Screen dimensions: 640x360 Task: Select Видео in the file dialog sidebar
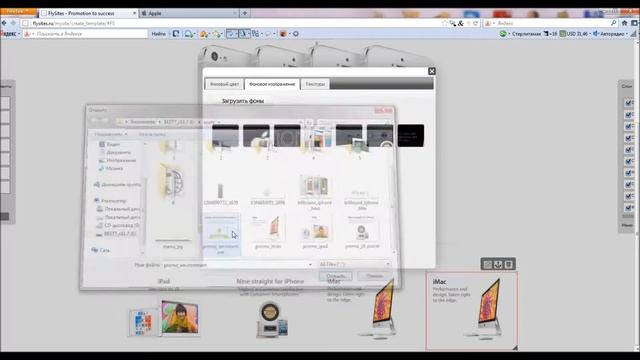coord(109,144)
